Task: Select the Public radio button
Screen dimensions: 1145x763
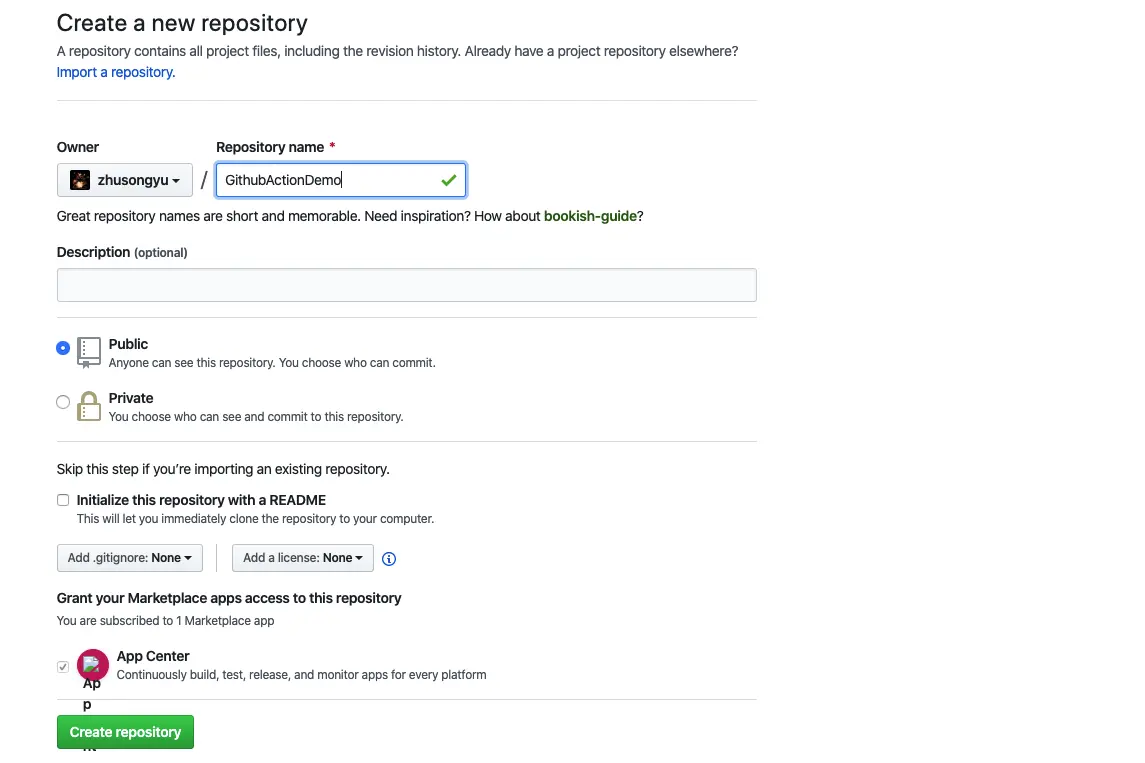Action: pos(63,348)
